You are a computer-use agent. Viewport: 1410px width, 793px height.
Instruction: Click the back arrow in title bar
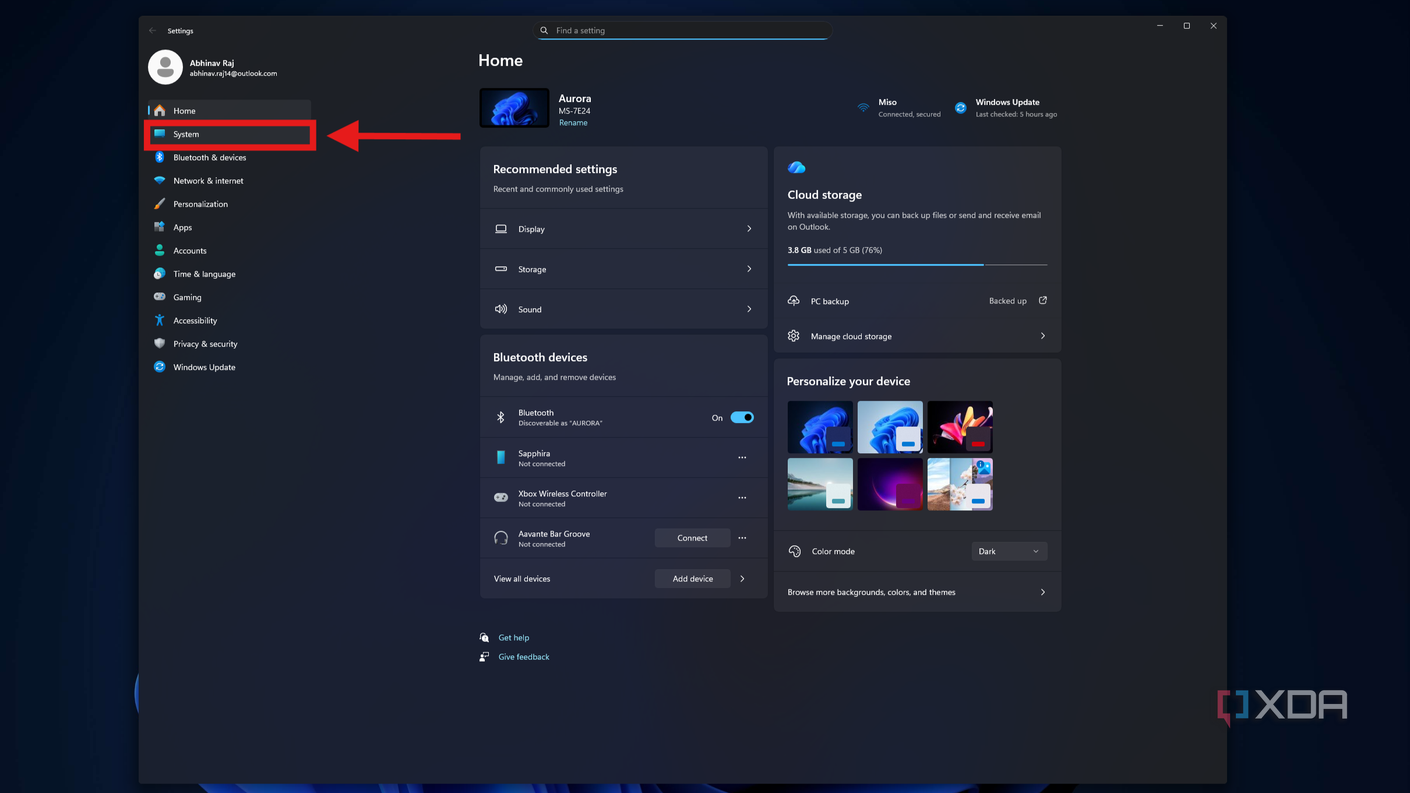[x=153, y=31]
